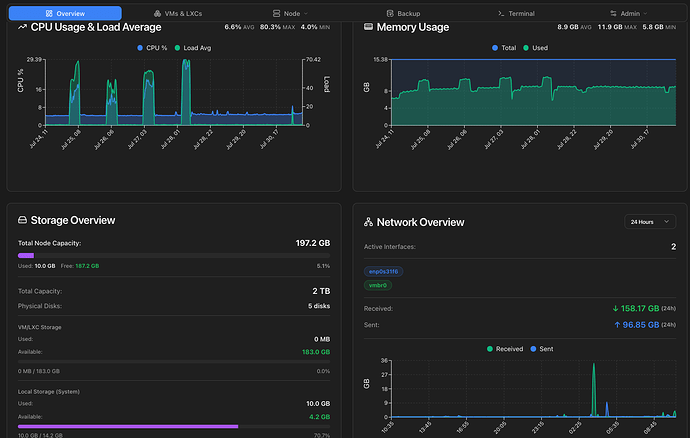
Task: Click the VMs & LXCs cubes icon
Action: point(157,14)
